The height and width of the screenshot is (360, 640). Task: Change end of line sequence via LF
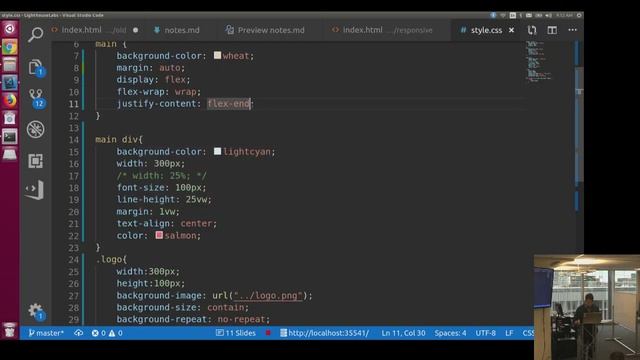pos(509,333)
